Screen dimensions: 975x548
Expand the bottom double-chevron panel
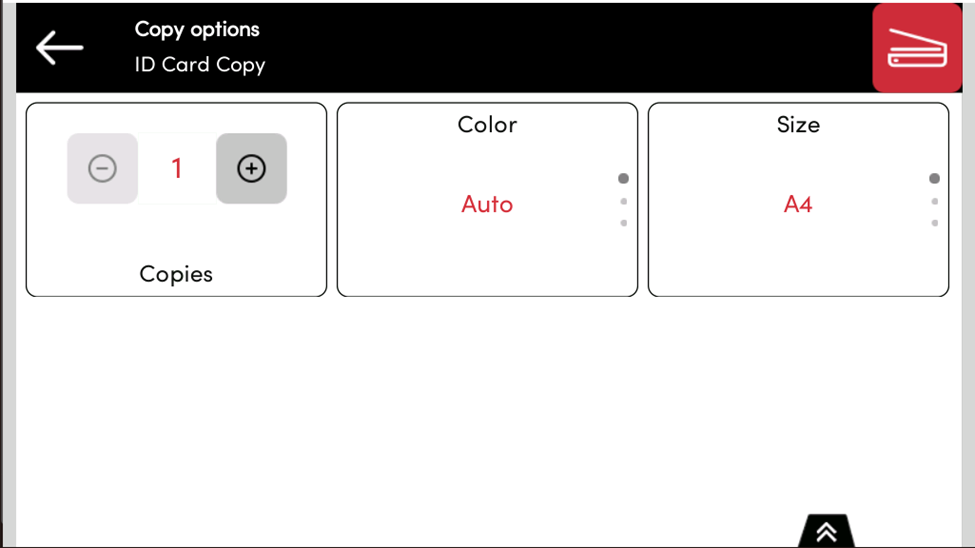tap(826, 532)
